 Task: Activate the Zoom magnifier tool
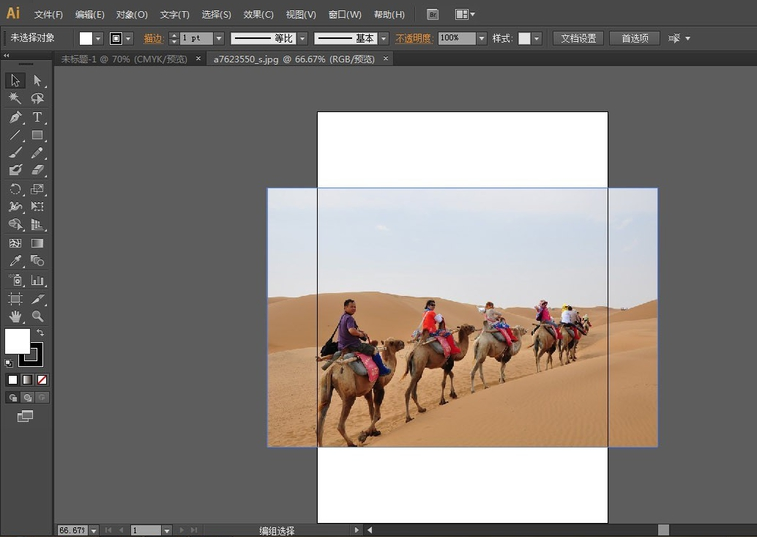[x=37, y=316]
